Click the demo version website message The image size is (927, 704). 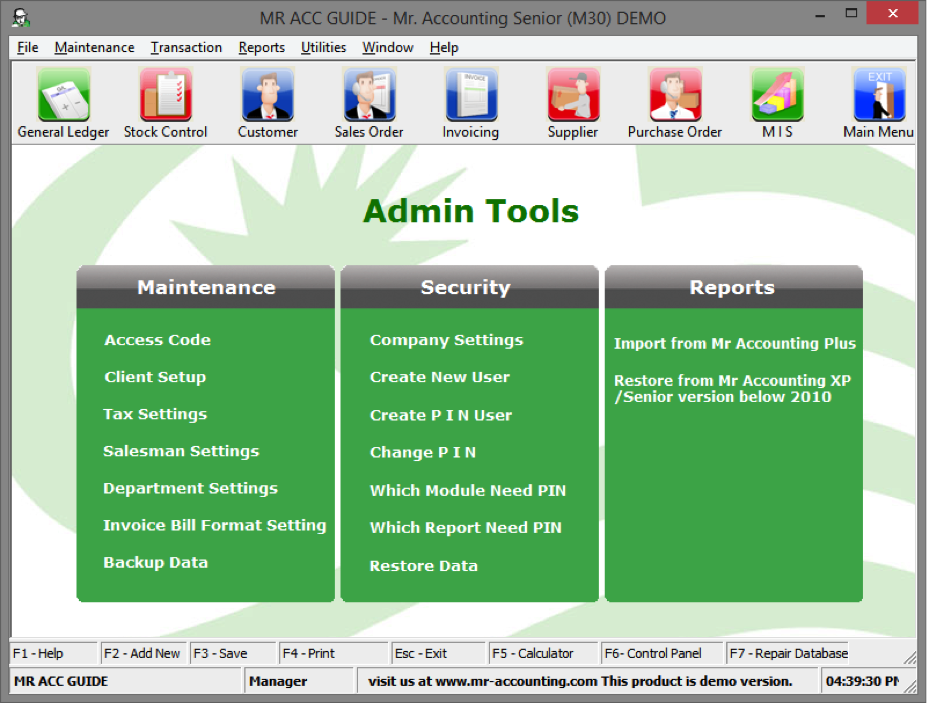(587, 681)
